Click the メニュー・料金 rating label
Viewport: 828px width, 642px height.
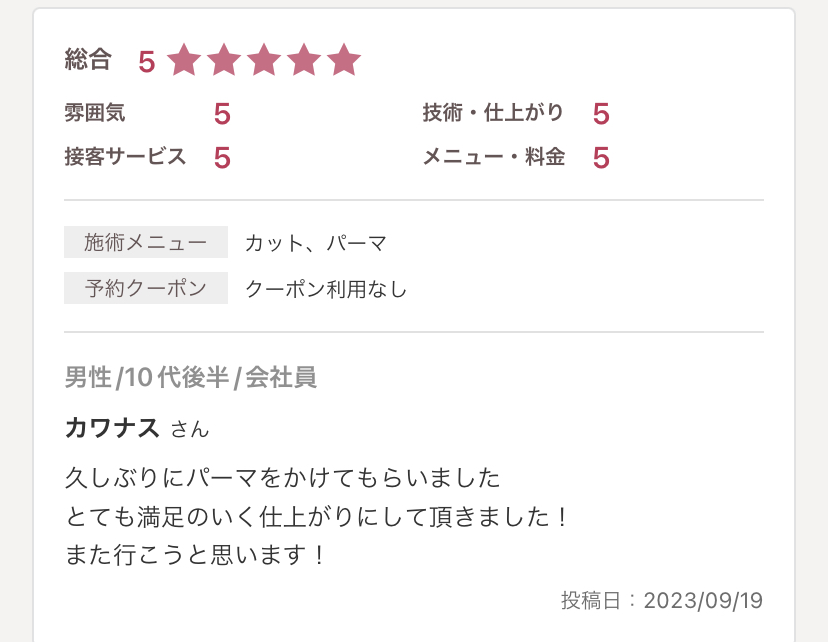click(493, 157)
